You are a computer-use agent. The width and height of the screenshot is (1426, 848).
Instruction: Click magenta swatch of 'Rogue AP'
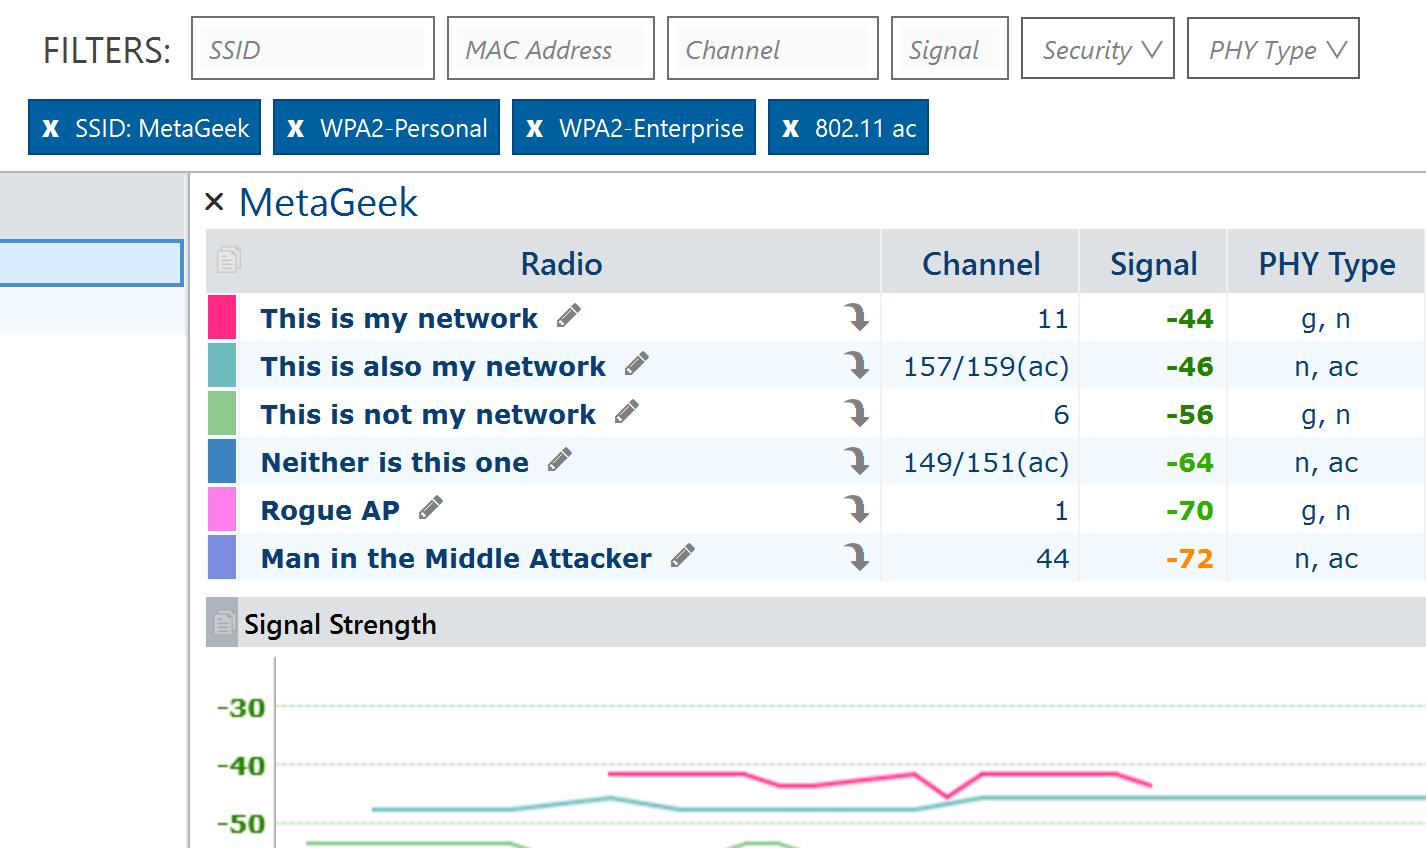pyautogui.click(x=222, y=509)
